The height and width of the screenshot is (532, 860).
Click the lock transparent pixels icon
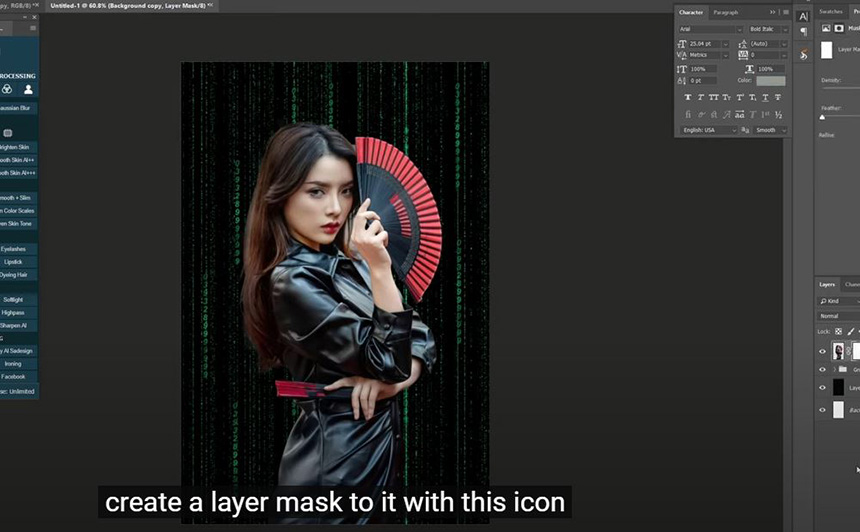838,331
